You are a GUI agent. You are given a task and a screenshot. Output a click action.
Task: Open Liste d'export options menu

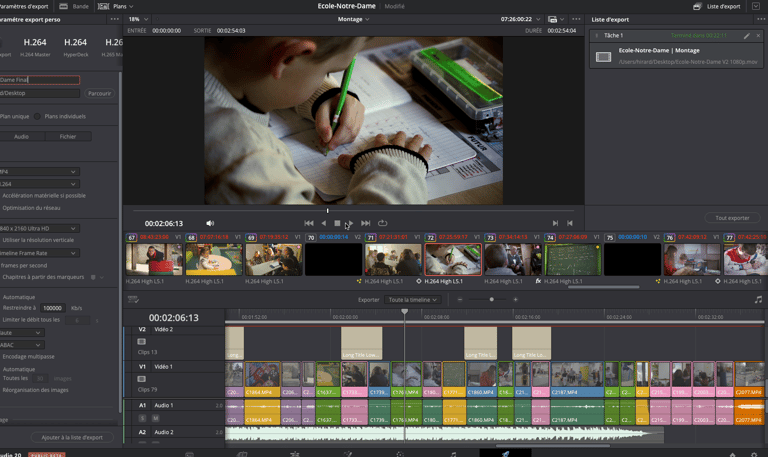761,19
